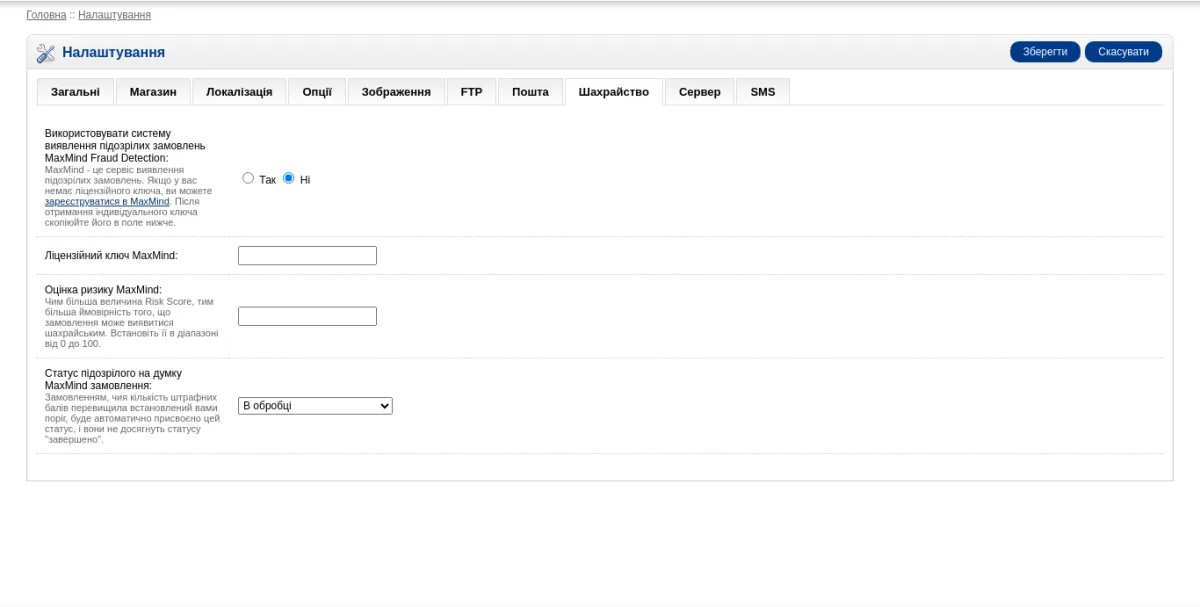Select the Шахрайство tab
1200x607 pixels.
coord(614,92)
